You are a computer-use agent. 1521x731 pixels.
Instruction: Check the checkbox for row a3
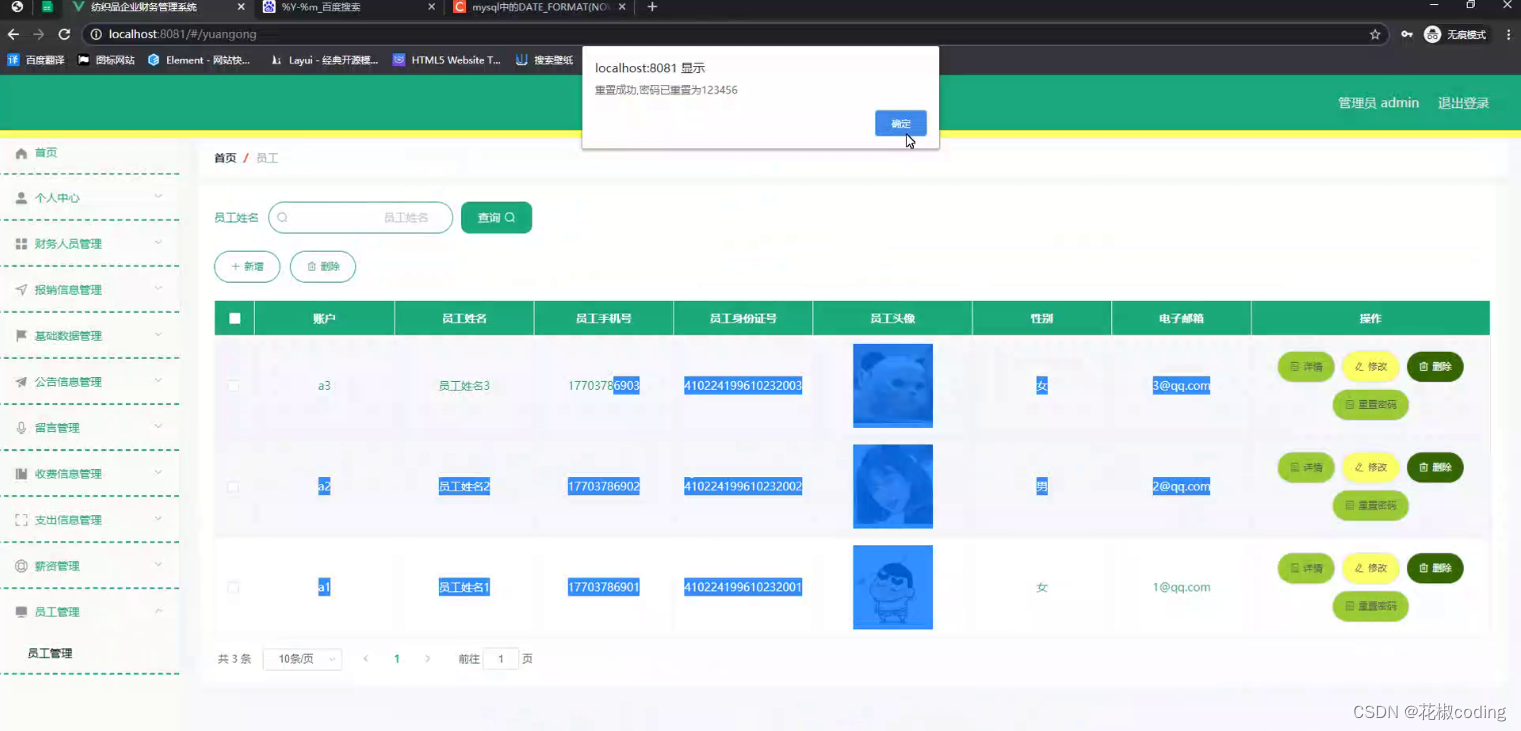233,386
